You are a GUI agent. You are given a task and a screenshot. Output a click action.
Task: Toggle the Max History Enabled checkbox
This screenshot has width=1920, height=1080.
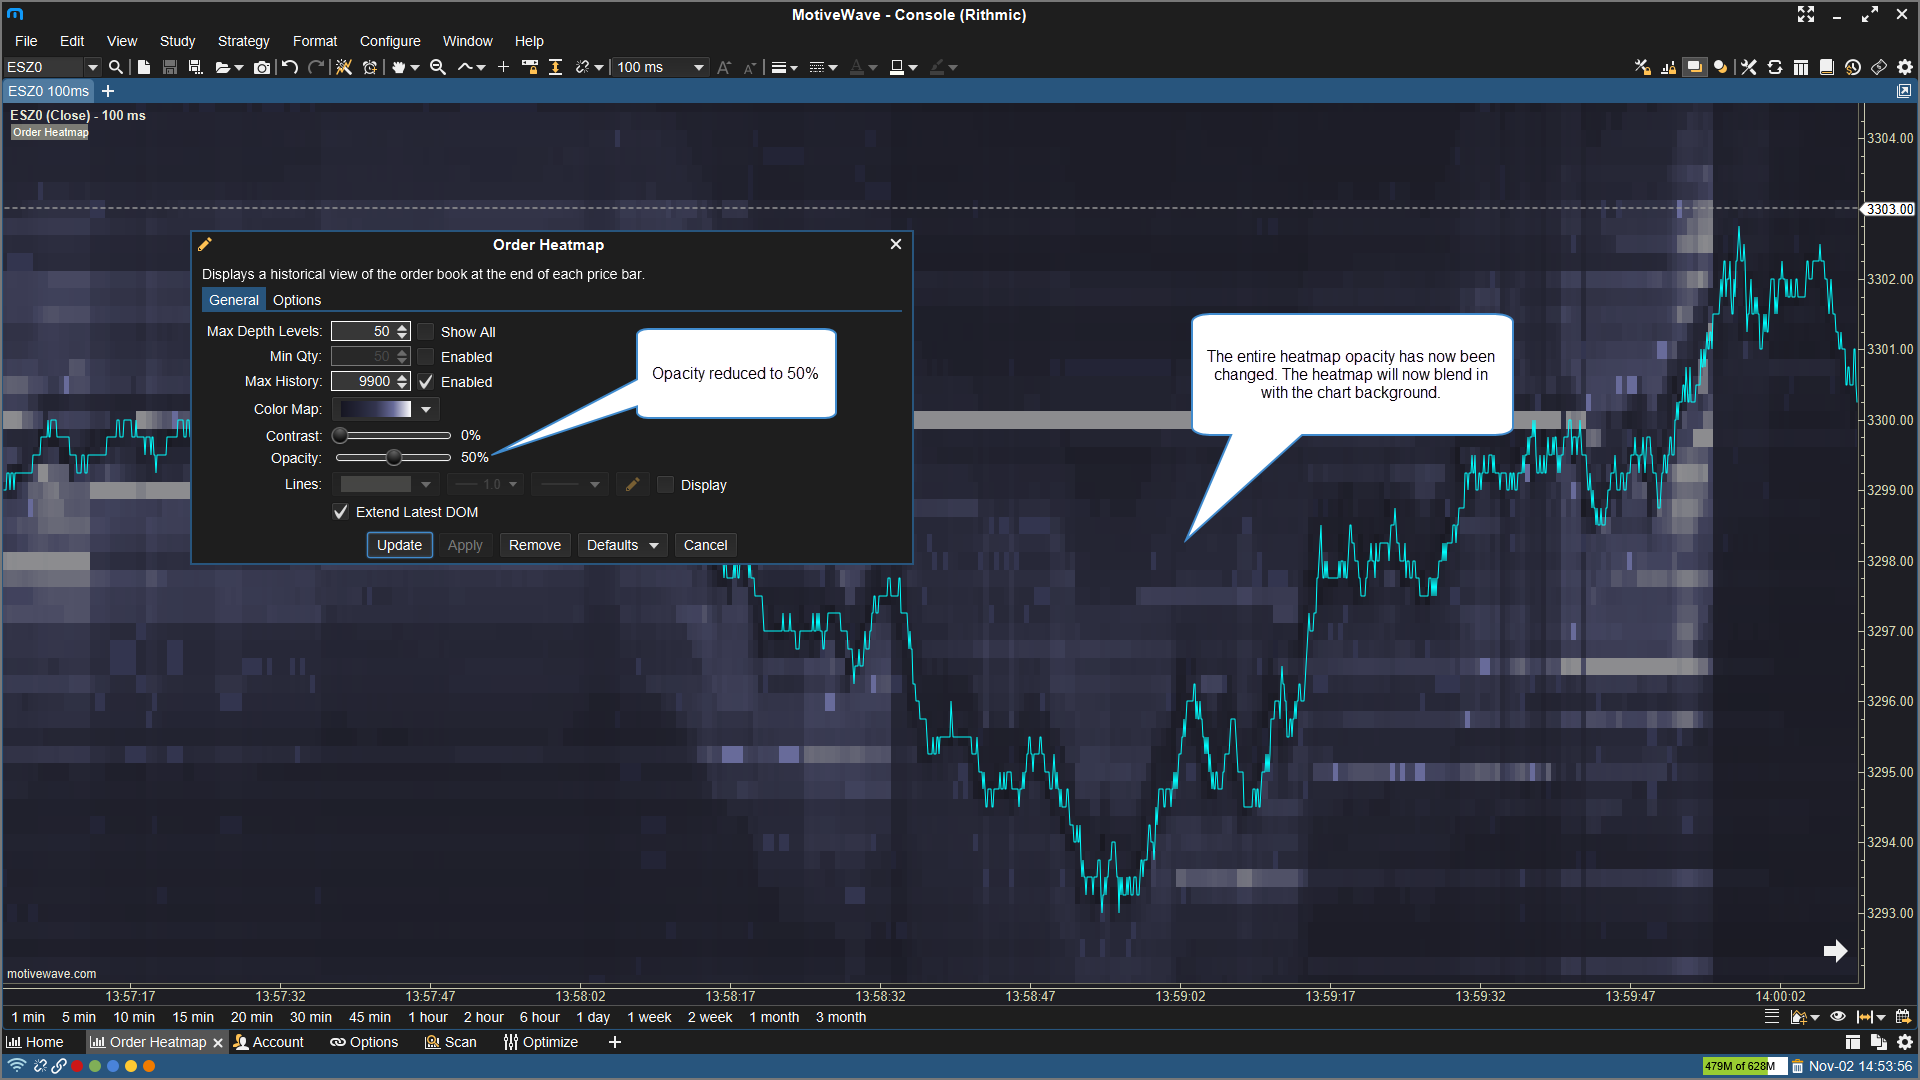pos(427,382)
